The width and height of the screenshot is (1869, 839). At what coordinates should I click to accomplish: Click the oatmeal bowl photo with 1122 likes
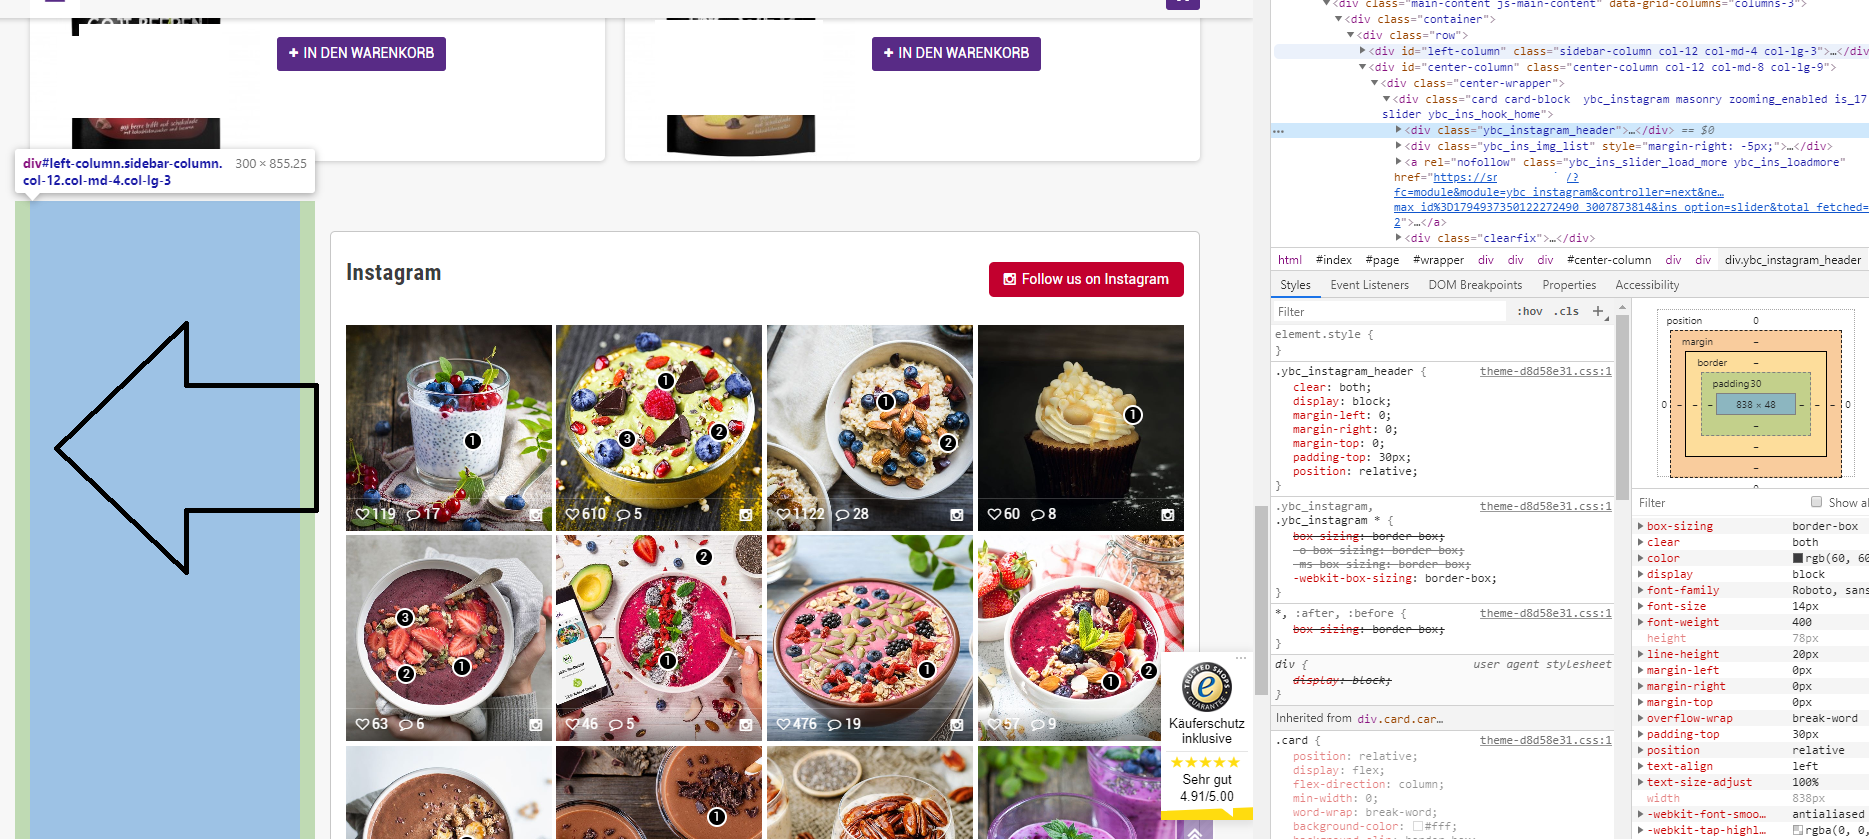(x=870, y=428)
